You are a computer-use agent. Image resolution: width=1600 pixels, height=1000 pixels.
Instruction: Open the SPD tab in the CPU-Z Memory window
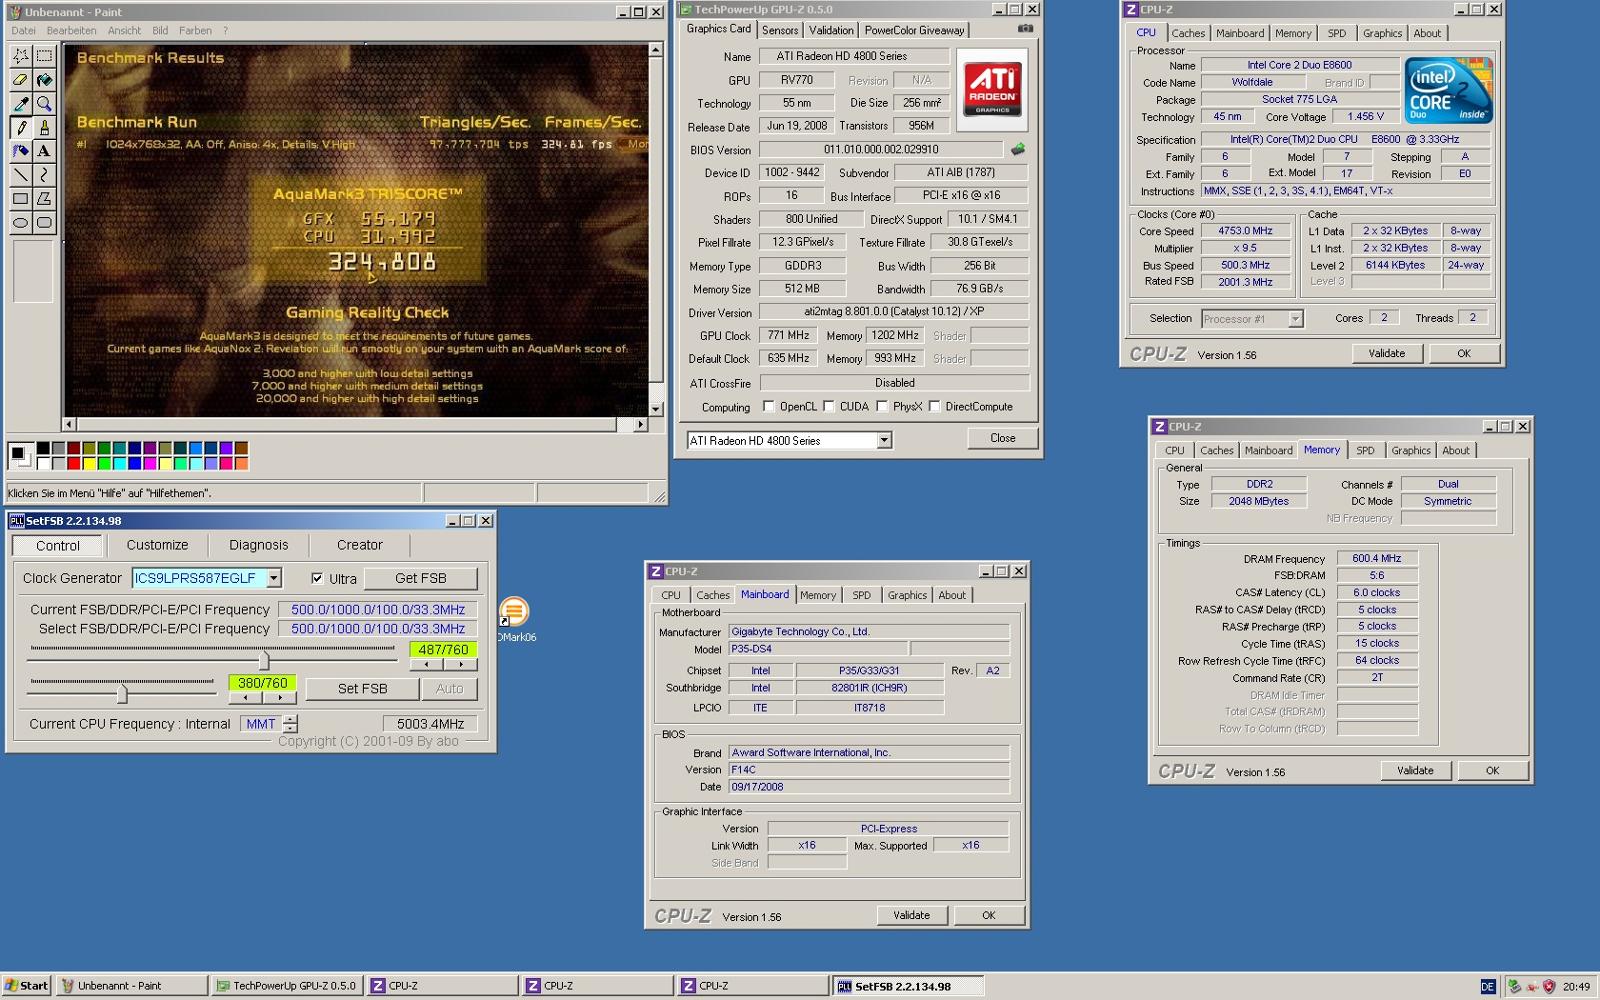(x=1365, y=450)
